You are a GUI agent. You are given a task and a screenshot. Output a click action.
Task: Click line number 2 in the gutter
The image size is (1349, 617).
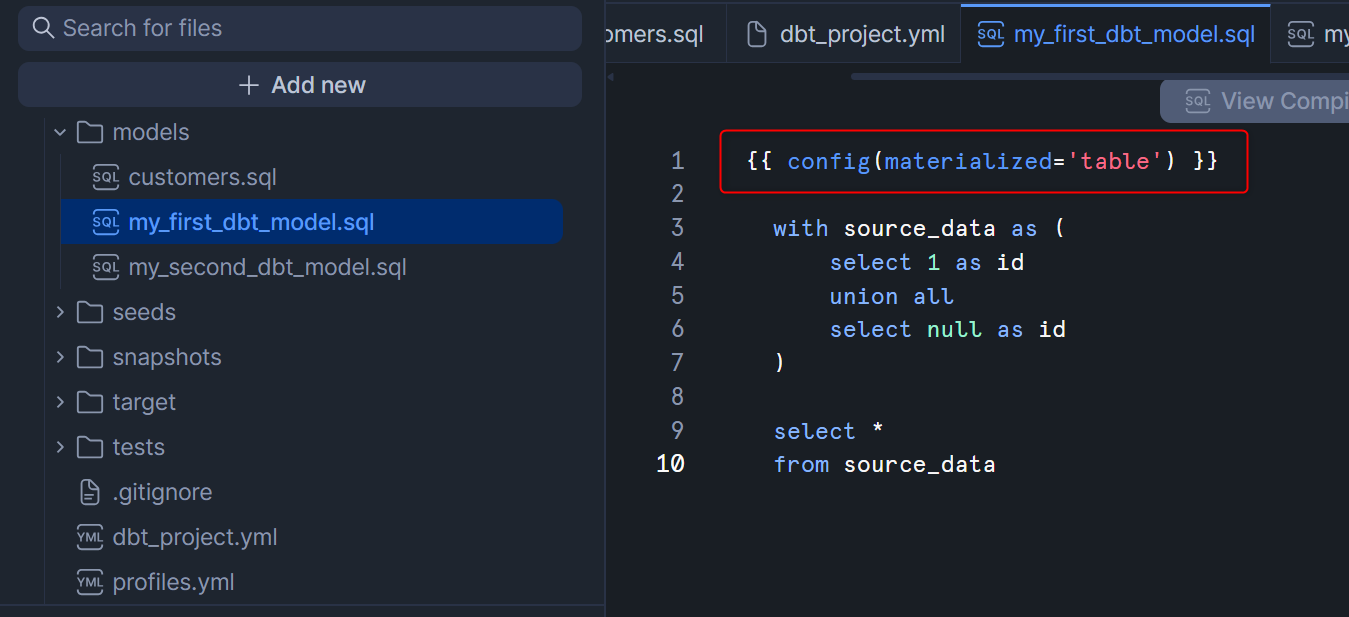[x=678, y=194]
